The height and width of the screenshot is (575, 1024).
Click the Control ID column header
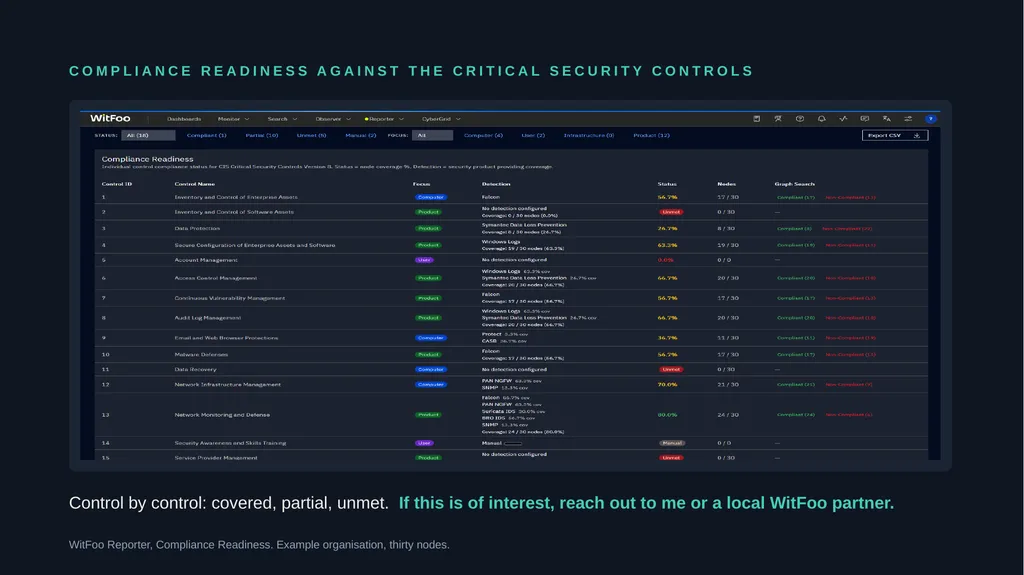(x=117, y=184)
